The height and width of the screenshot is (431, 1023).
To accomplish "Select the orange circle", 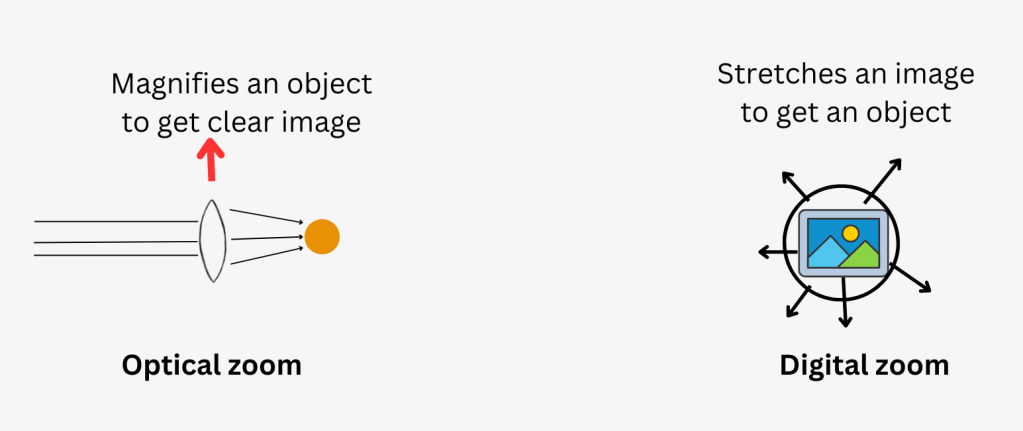I will [322, 237].
